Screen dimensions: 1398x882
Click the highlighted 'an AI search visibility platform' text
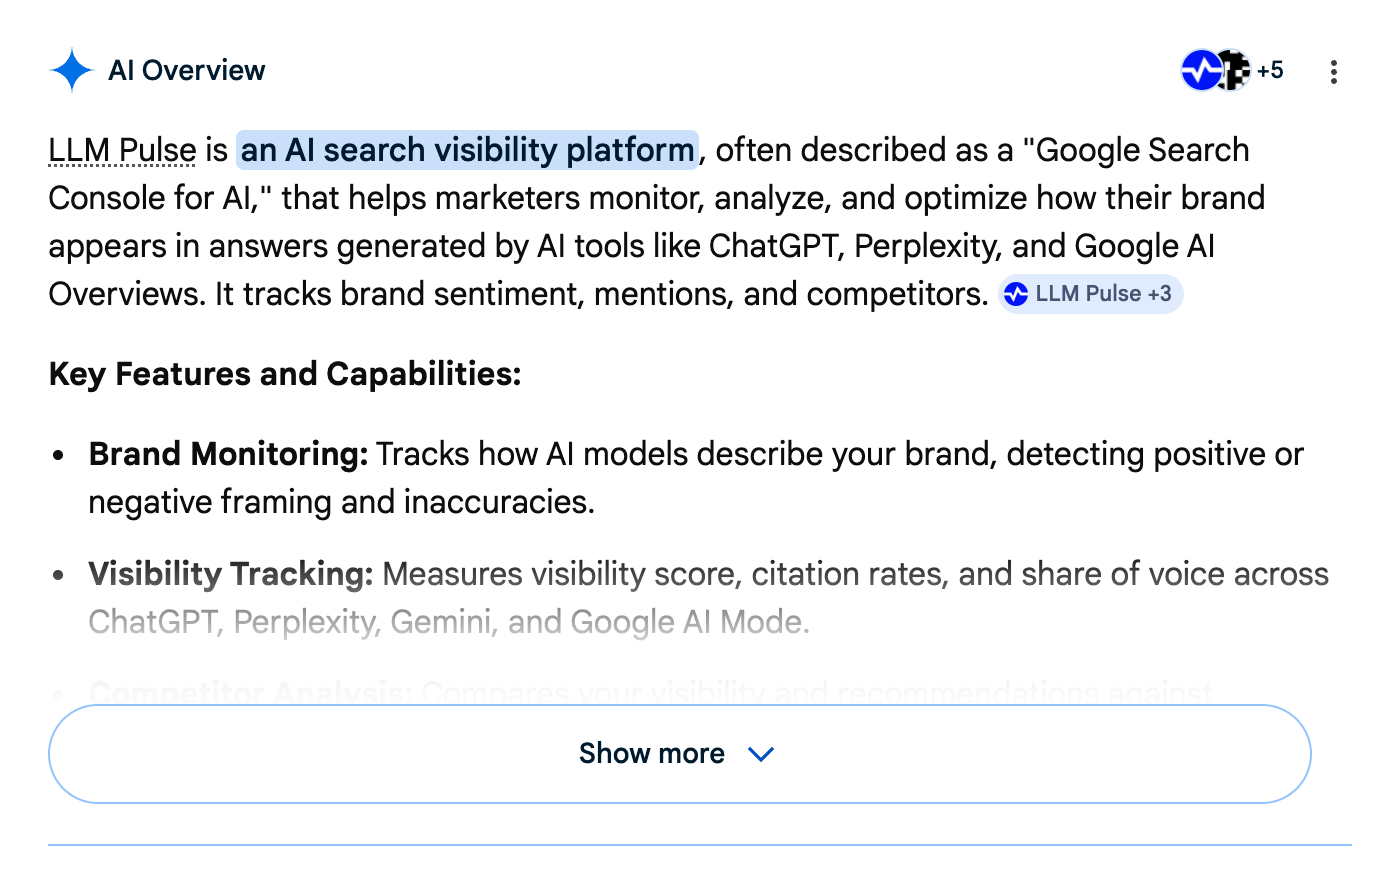pyautogui.click(x=467, y=150)
